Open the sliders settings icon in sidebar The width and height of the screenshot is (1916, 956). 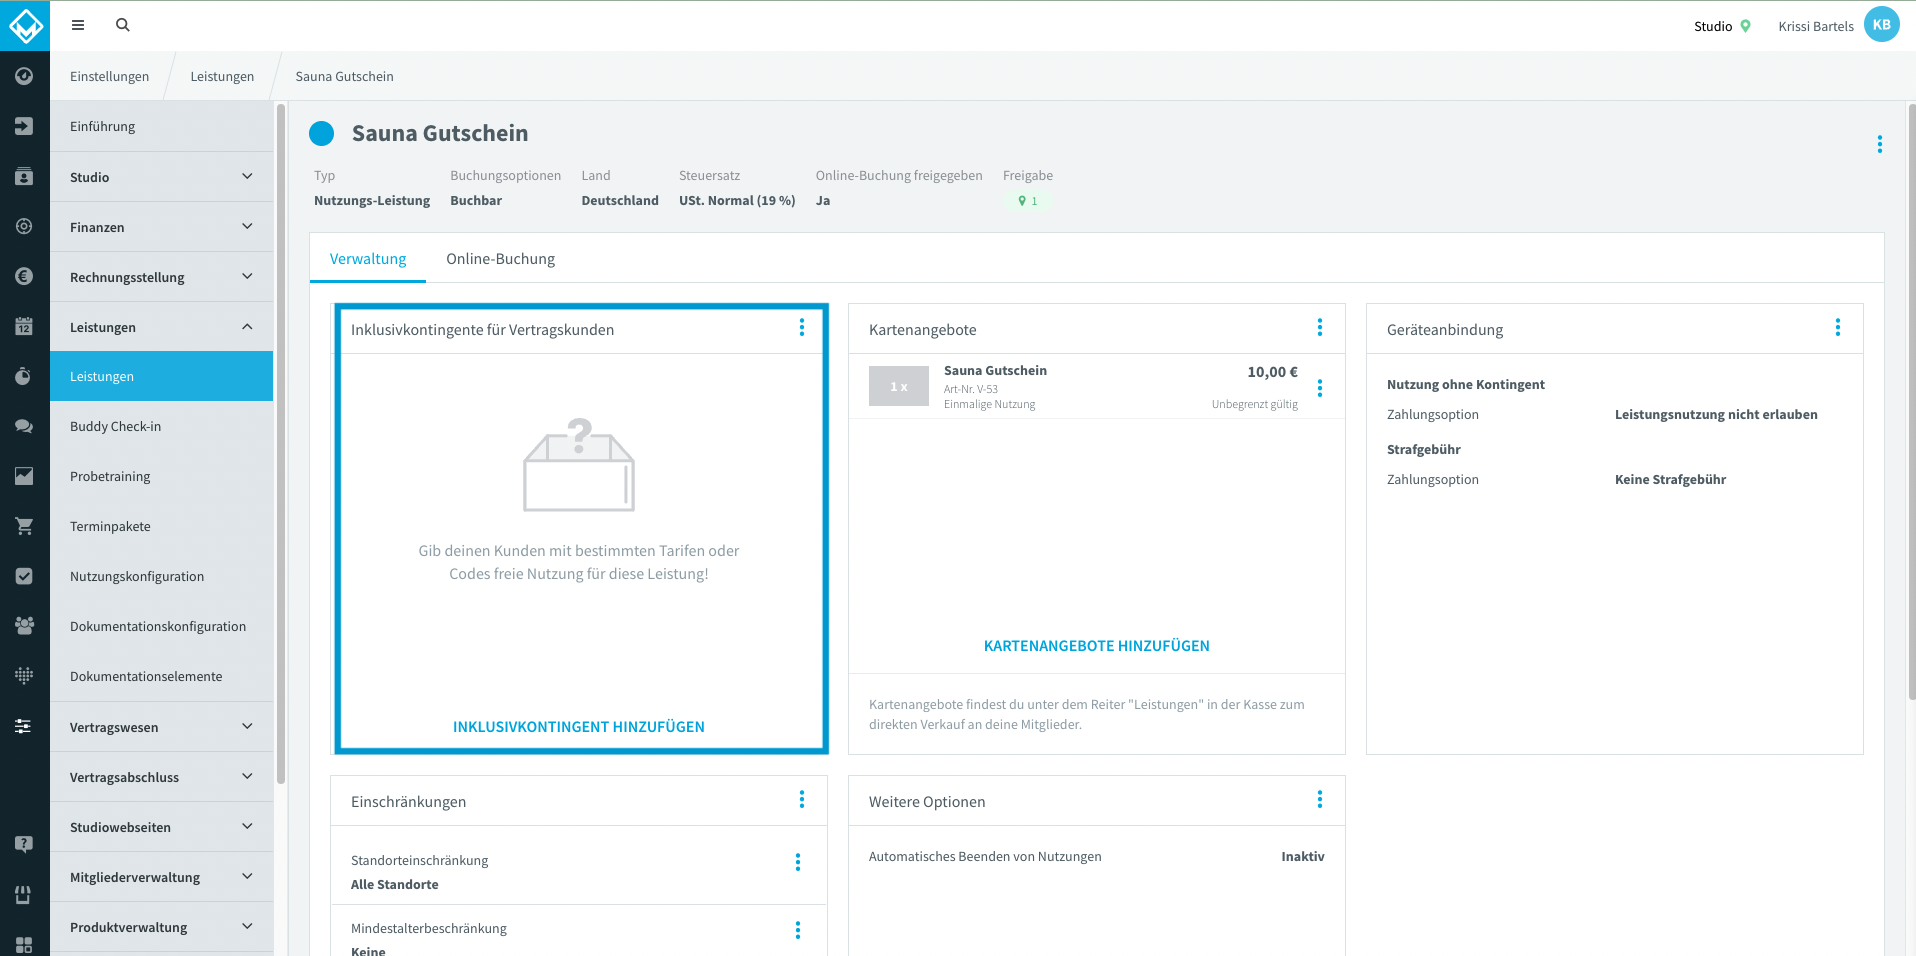pos(24,726)
